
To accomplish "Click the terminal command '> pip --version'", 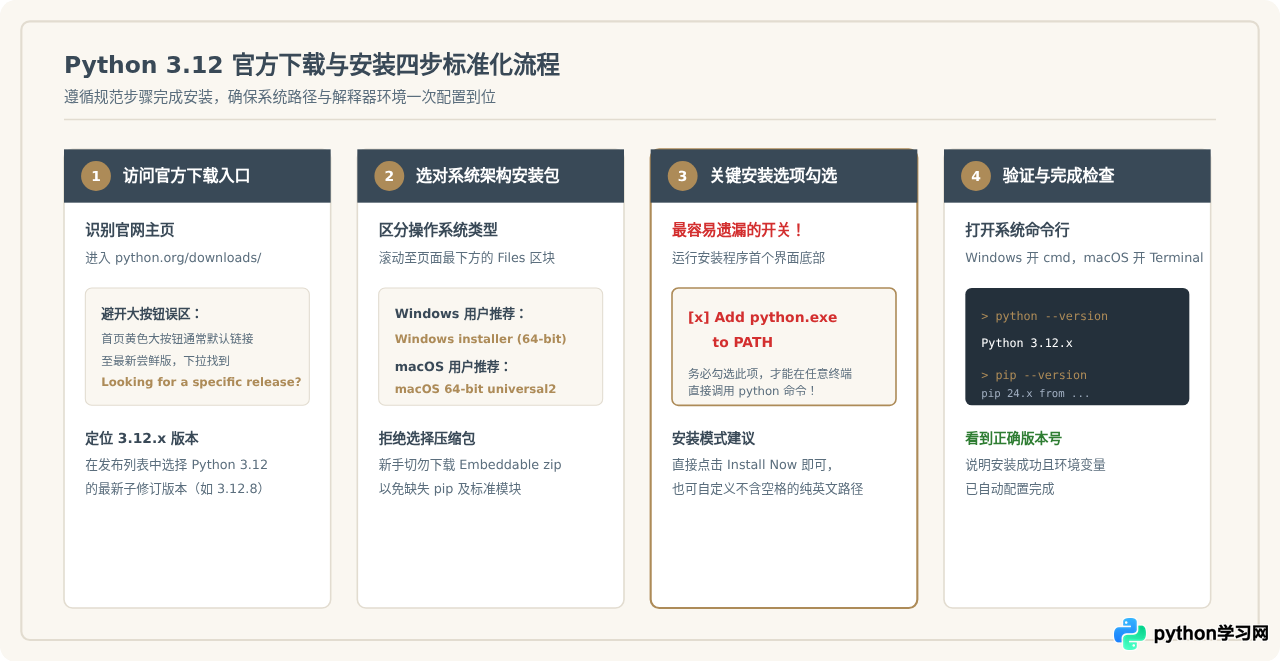I will [1034, 375].
